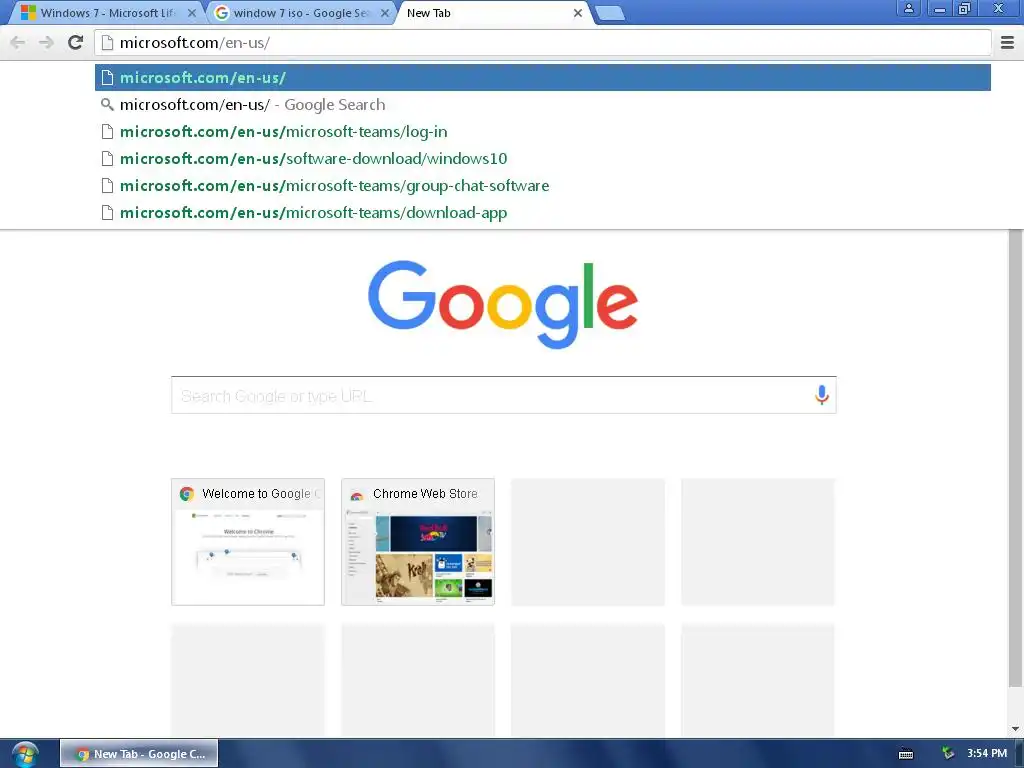Open the microsoft-teams/group-chat-software suggestion
This screenshot has height=768, width=1024.
(x=543, y=185)
